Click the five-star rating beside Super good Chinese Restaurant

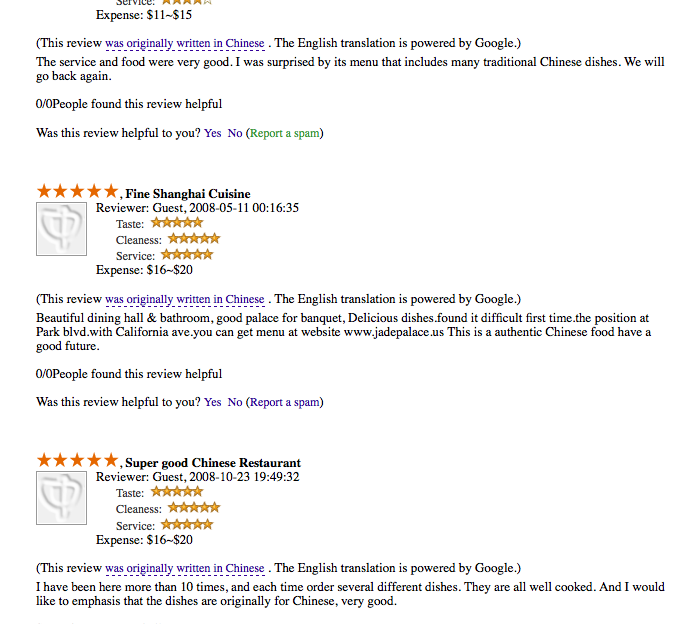pos(77,460)
